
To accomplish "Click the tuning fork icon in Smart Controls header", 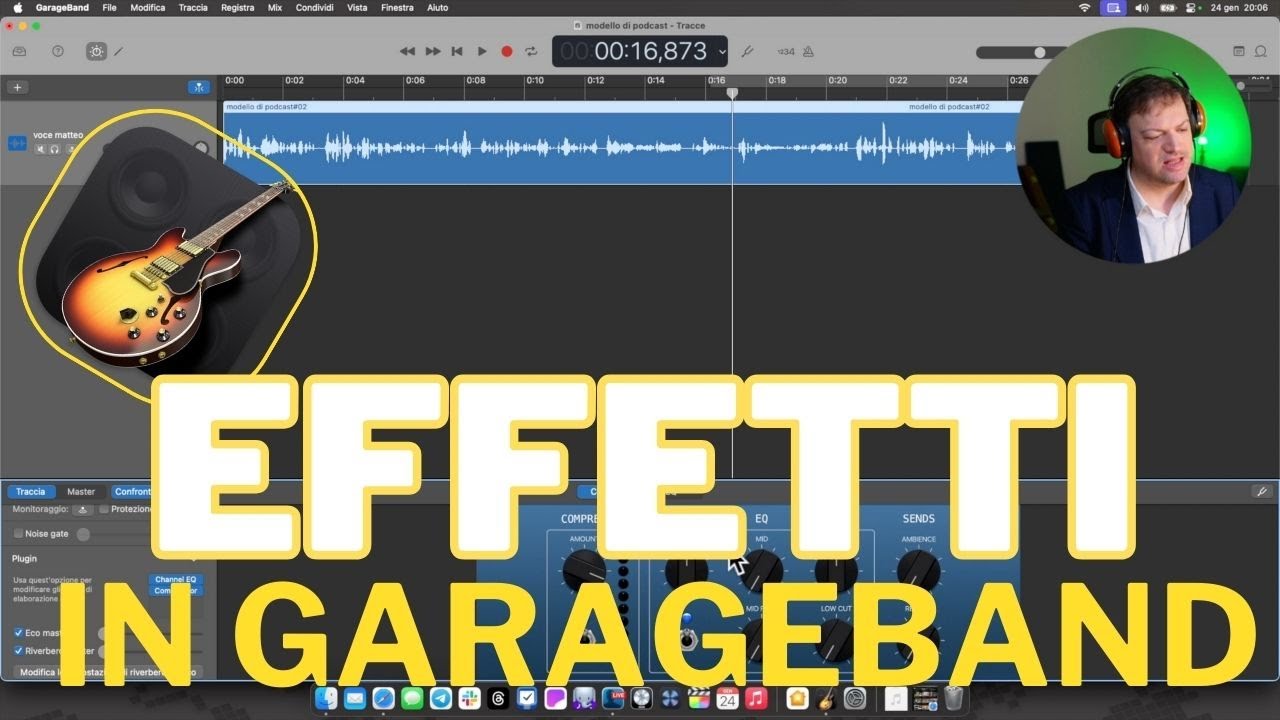I will (1262, 491).
